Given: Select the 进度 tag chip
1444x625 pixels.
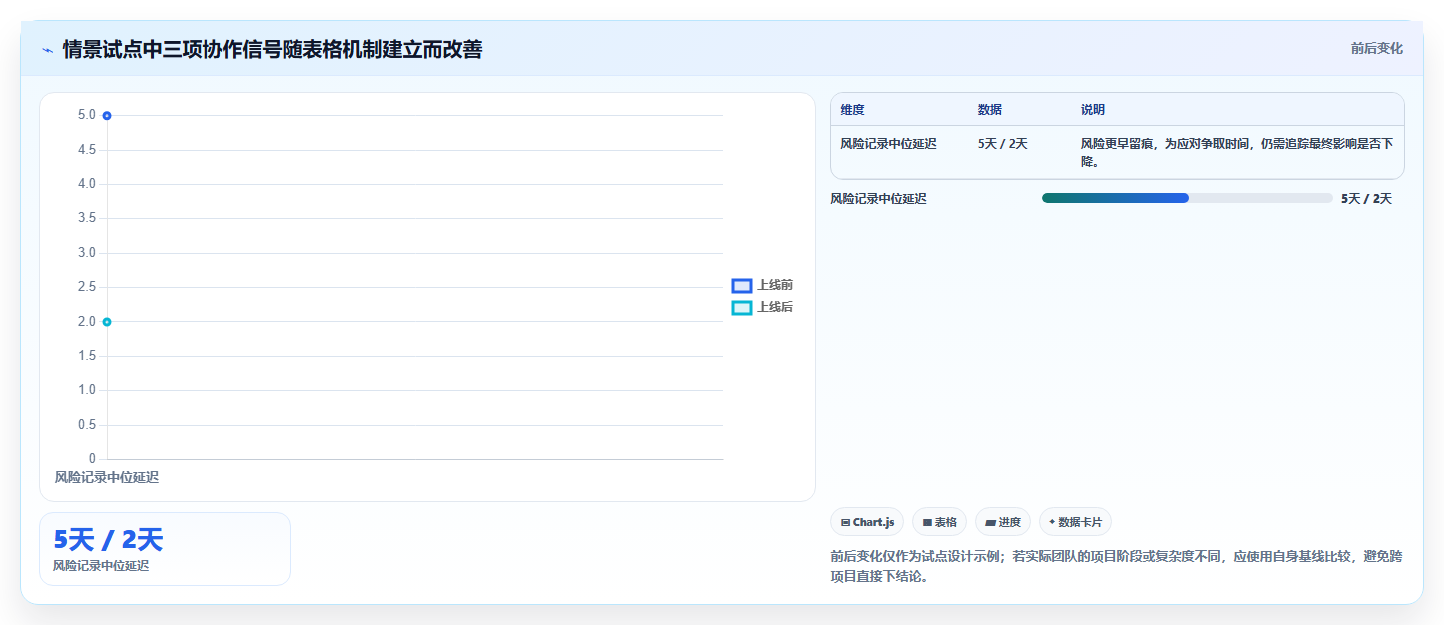Looking at the screenshot, I should (1003, 522).
